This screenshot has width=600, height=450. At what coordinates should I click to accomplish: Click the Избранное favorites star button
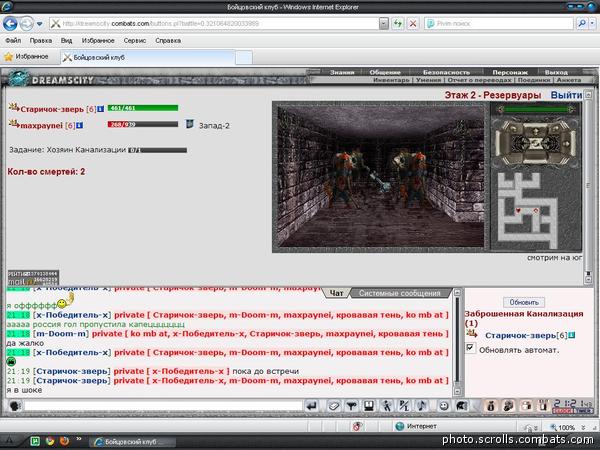(x=26, y=57)
